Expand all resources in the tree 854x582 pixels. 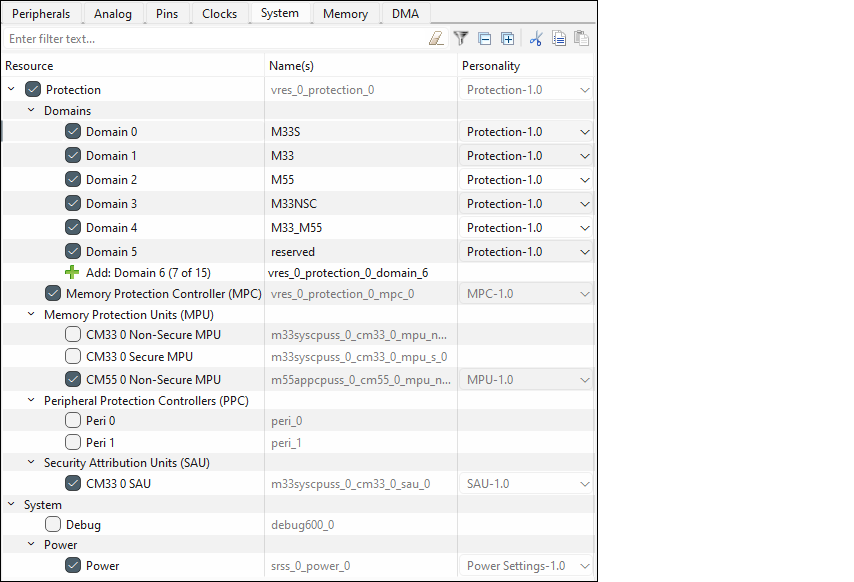coord(508,39)
